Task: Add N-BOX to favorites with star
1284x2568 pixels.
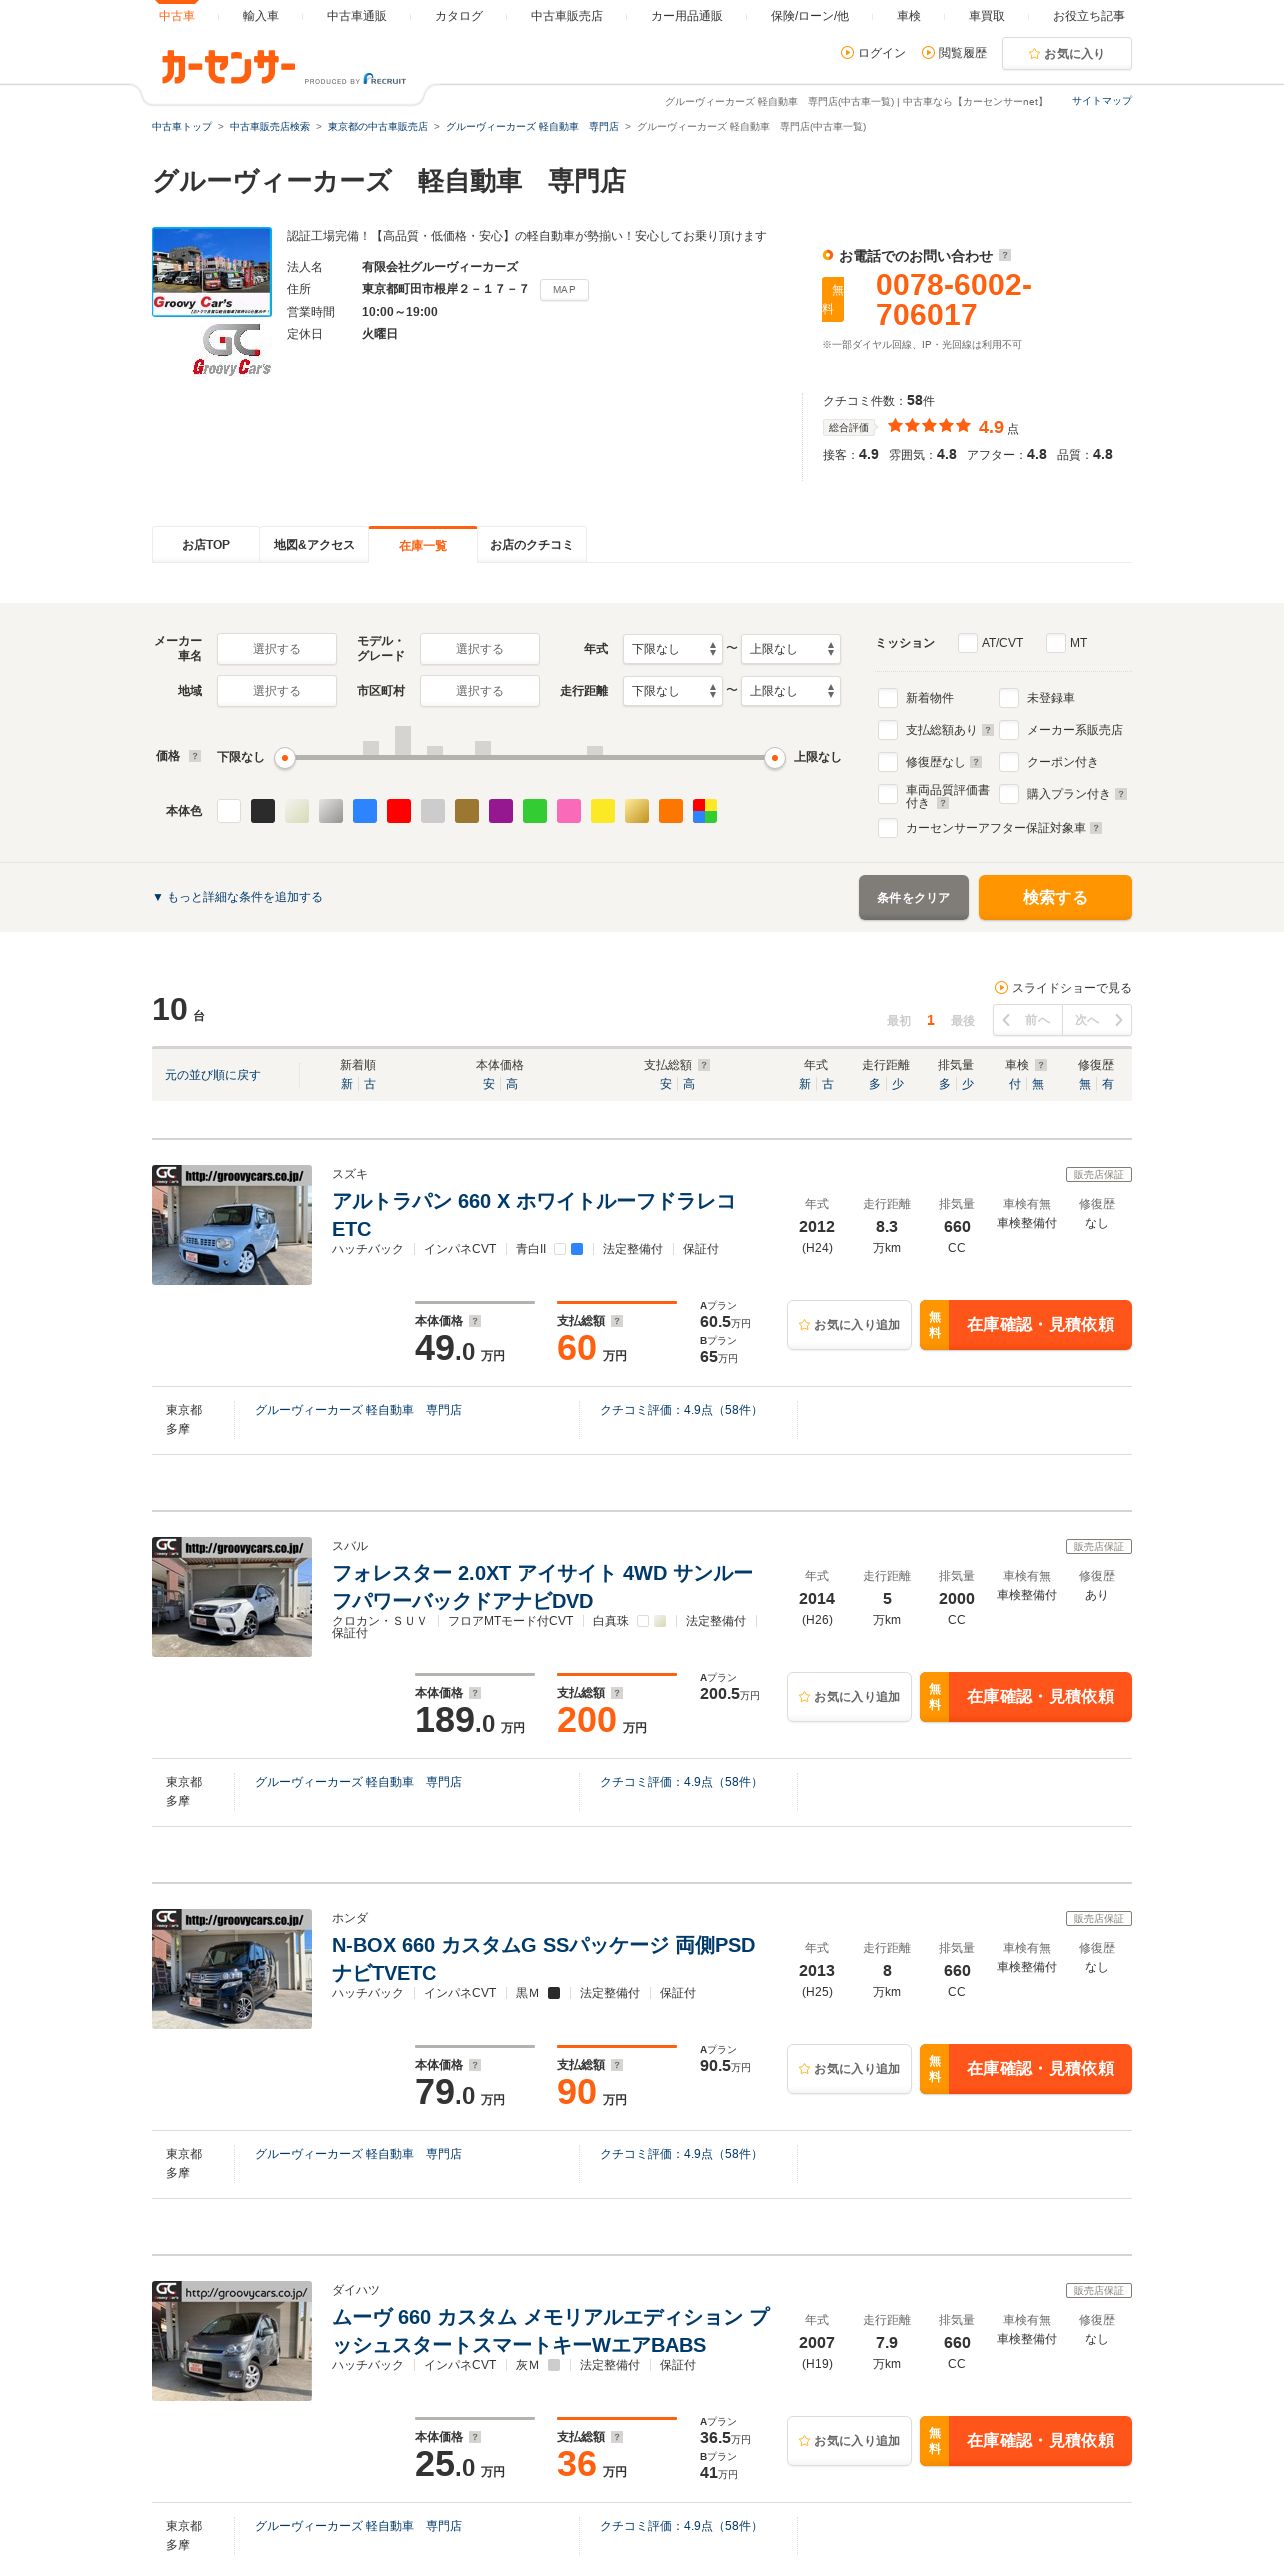Action: click(849, 2069)
